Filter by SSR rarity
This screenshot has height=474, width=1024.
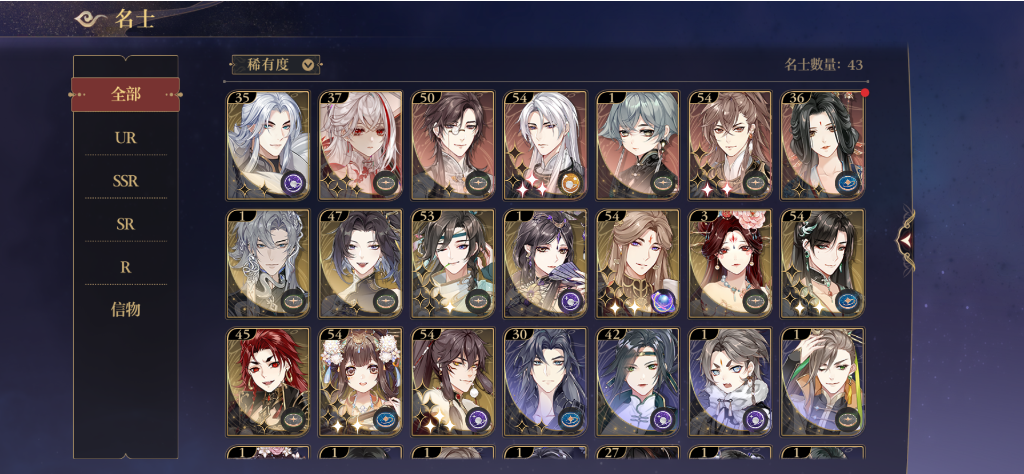[125, 182]
